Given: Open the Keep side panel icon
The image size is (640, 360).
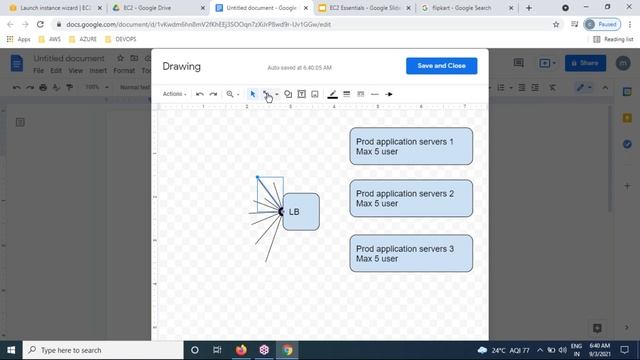Looking at the screenshot, I should pos(627,118).
